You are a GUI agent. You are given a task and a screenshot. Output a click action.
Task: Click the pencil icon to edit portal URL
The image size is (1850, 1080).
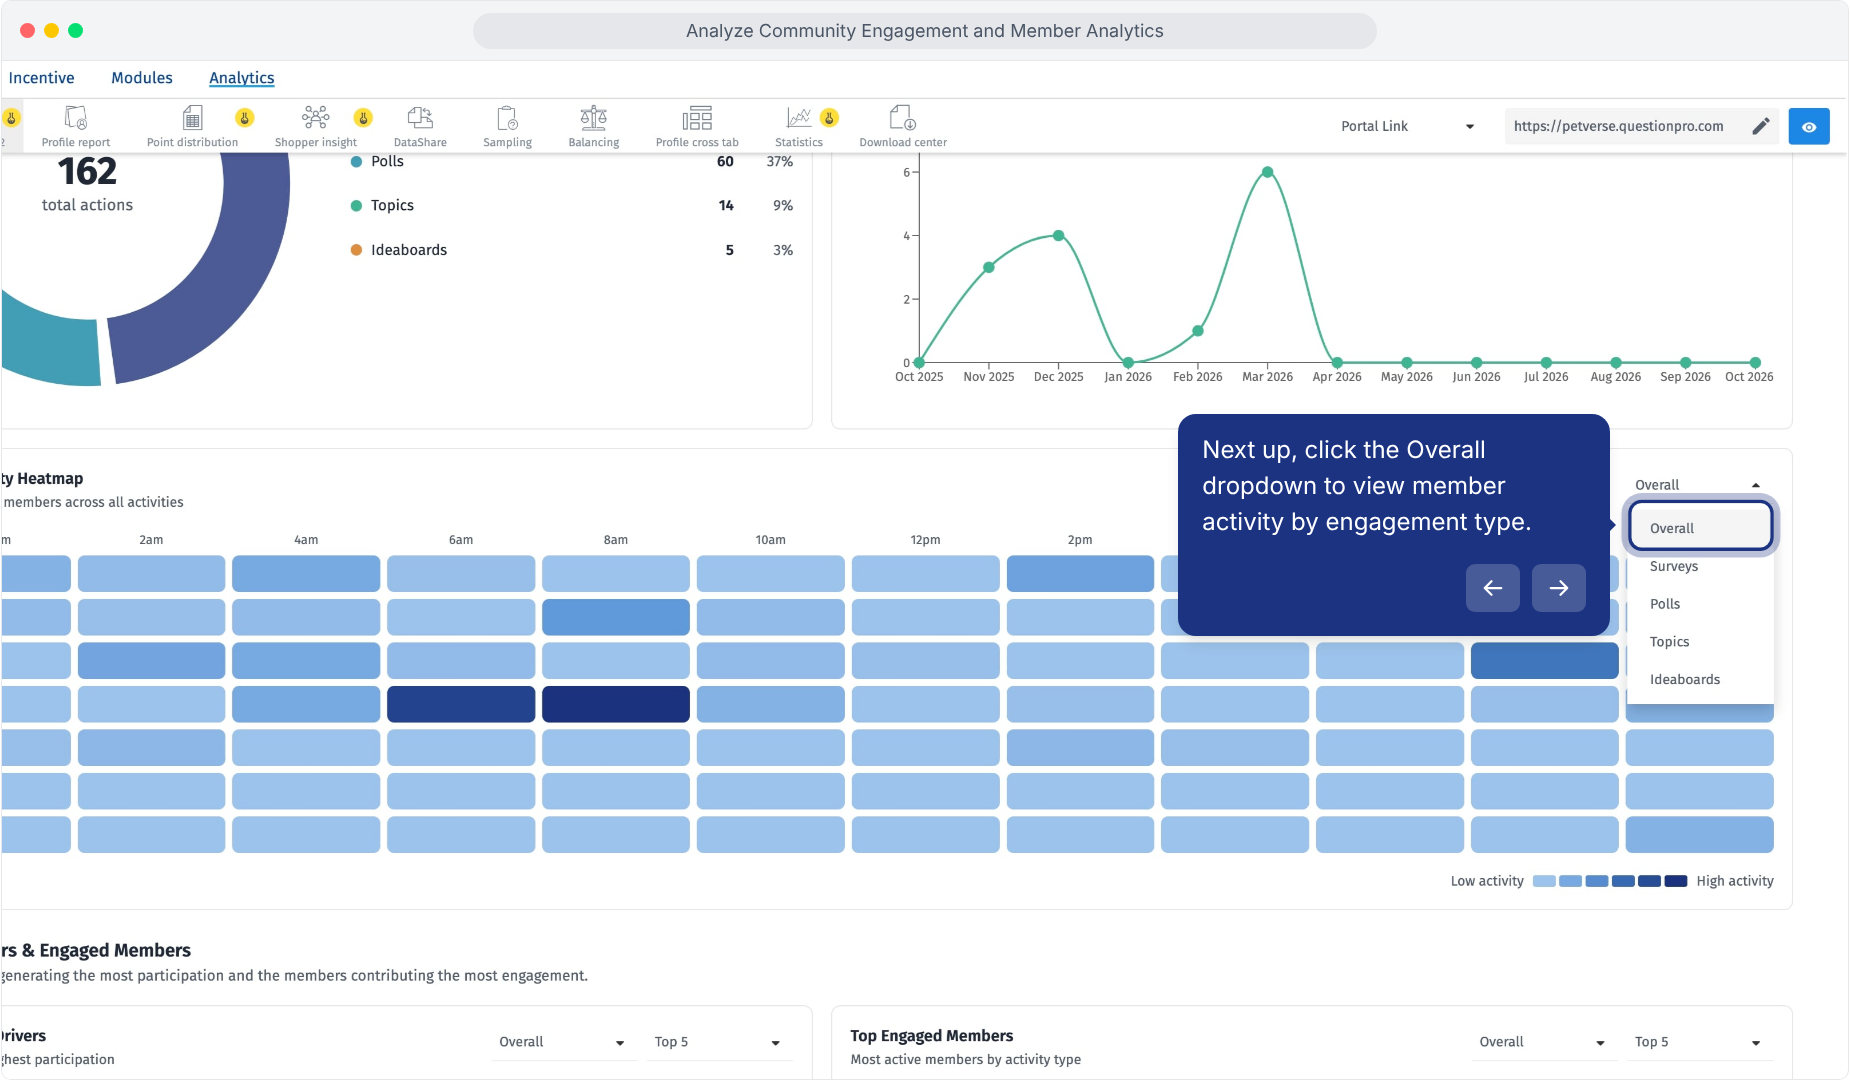(x=1761, y=126)
